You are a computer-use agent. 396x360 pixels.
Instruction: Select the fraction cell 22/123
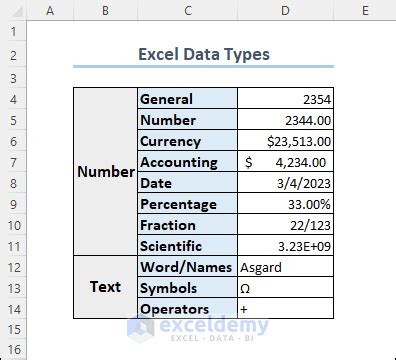click(x=286, y=225)
